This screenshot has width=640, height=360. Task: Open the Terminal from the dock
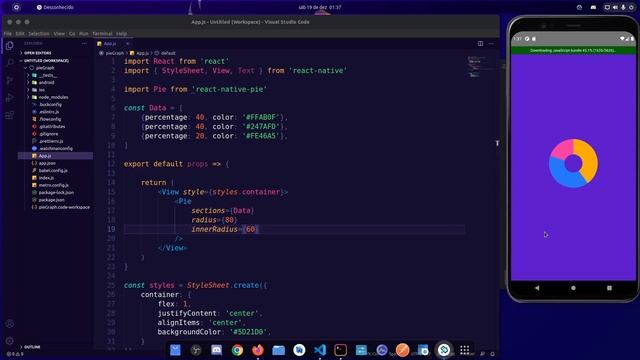click(340, 350)
